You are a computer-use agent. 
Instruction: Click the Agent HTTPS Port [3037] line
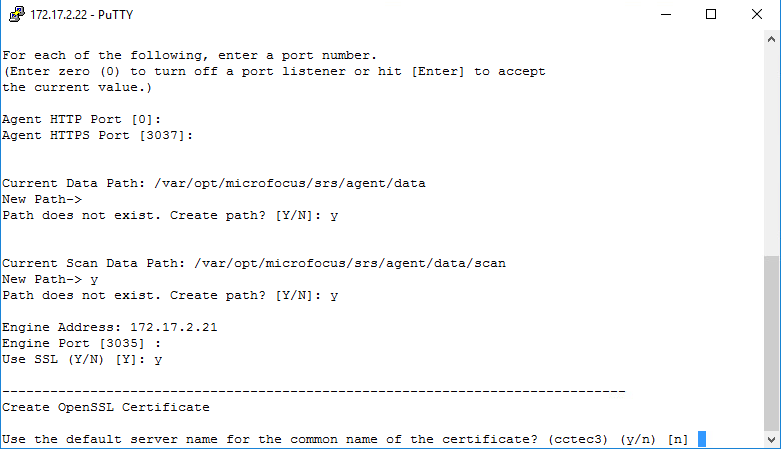point(96,135)
